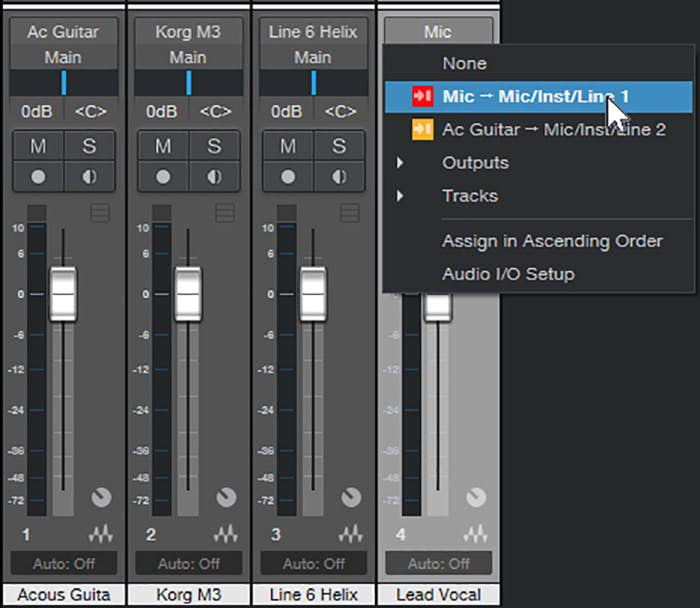Click the red Mic input icon in menu

click(x=422, y=96)
